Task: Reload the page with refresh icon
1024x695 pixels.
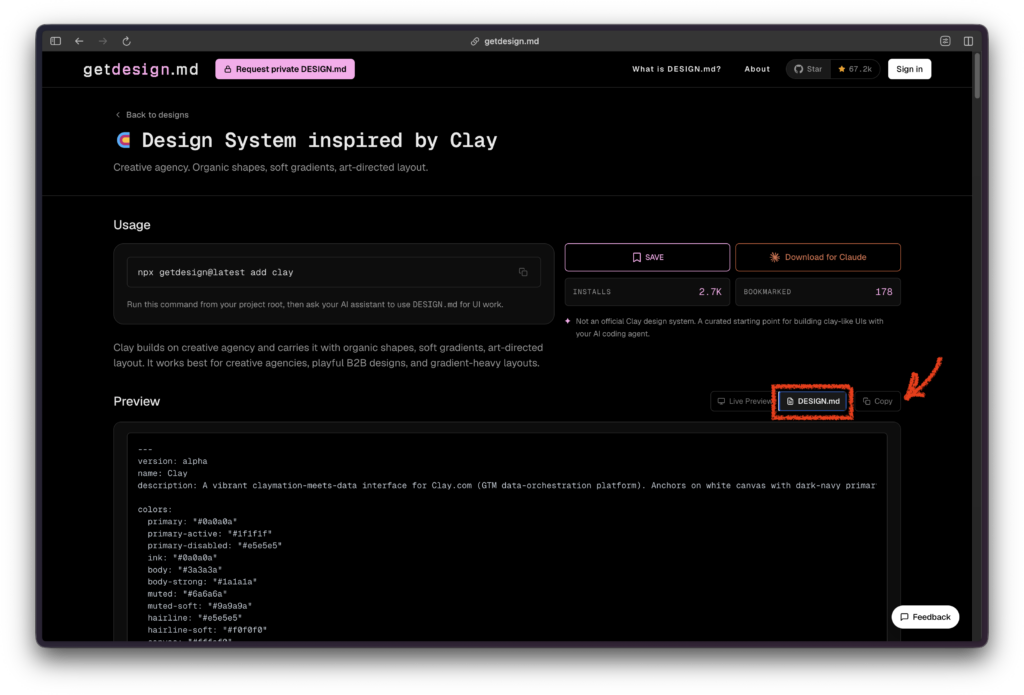Action: (126, 41)
